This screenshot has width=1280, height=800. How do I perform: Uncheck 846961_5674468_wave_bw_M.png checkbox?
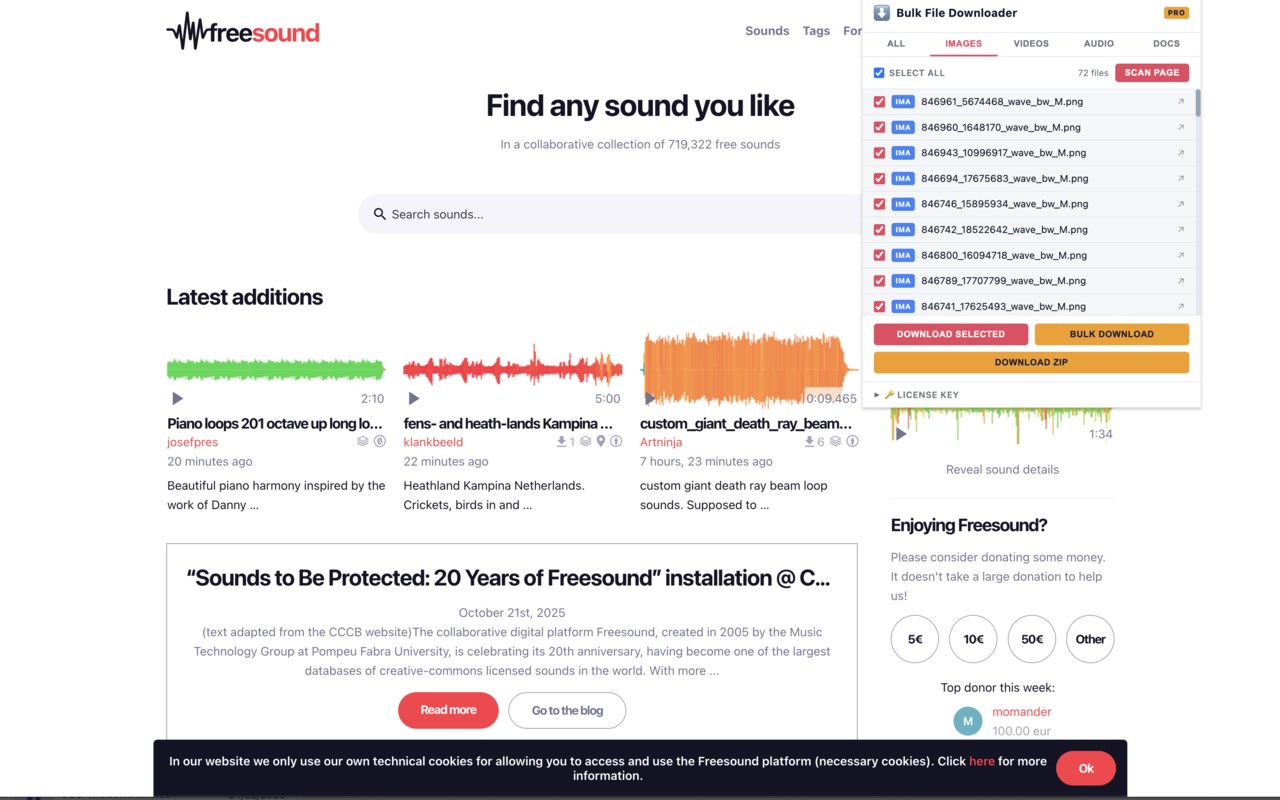click(x=879, y=102)
